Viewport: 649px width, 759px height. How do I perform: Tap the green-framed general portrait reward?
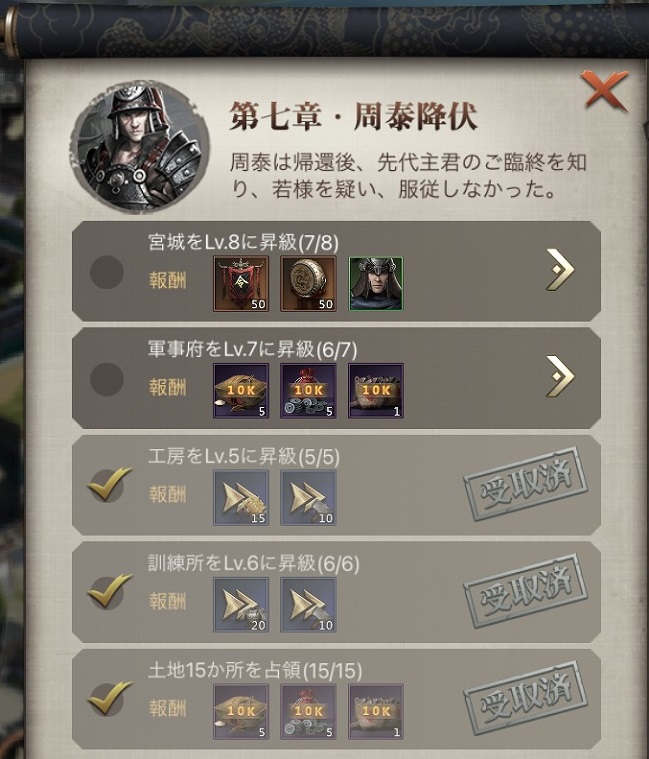pyautogui.click(x=376, y=284)
